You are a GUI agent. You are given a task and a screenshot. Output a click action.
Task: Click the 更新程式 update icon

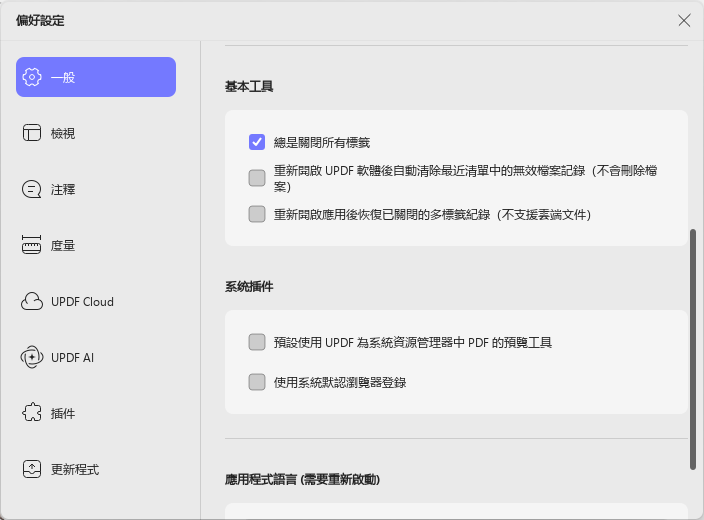(x=32, y=469)
